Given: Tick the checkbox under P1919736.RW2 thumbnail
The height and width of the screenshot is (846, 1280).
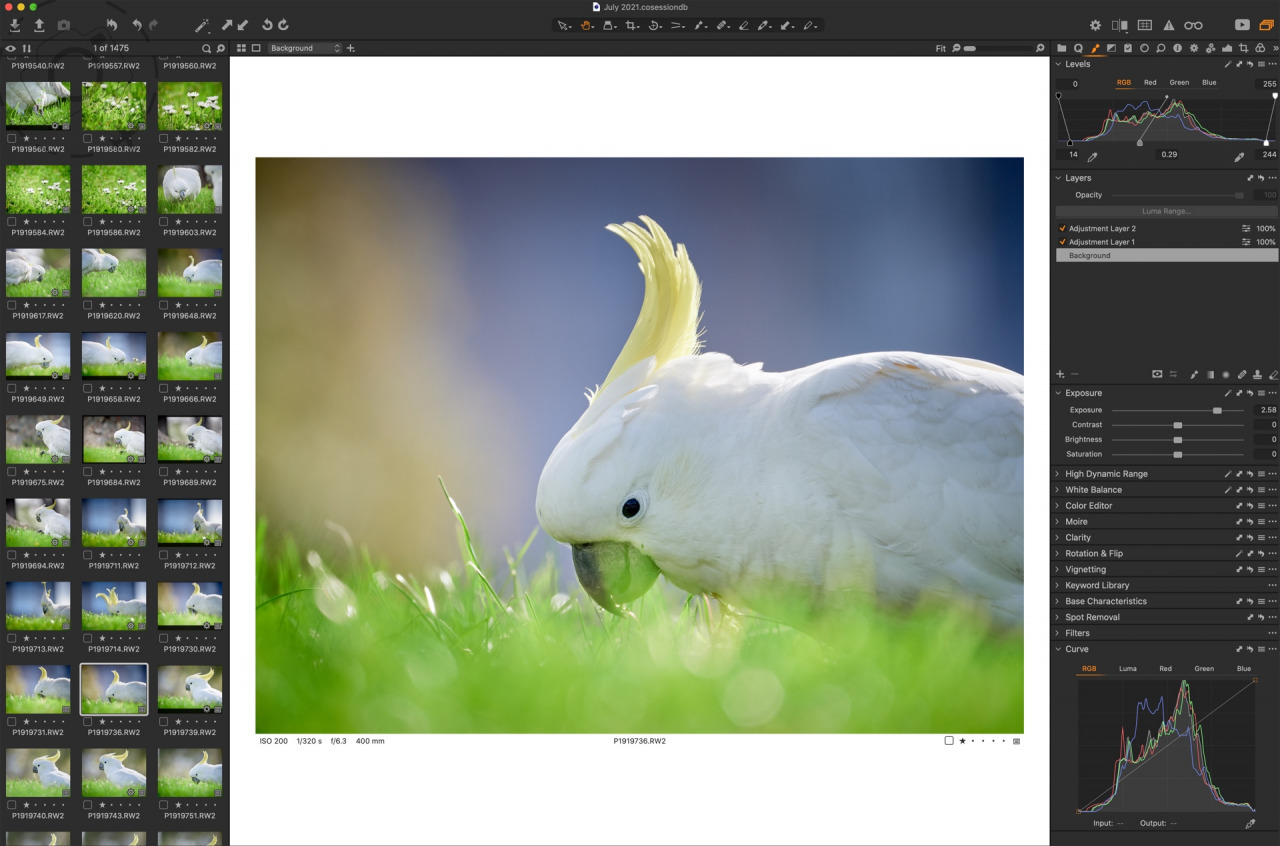Looking at the screenshot, I should click(88, 721).
